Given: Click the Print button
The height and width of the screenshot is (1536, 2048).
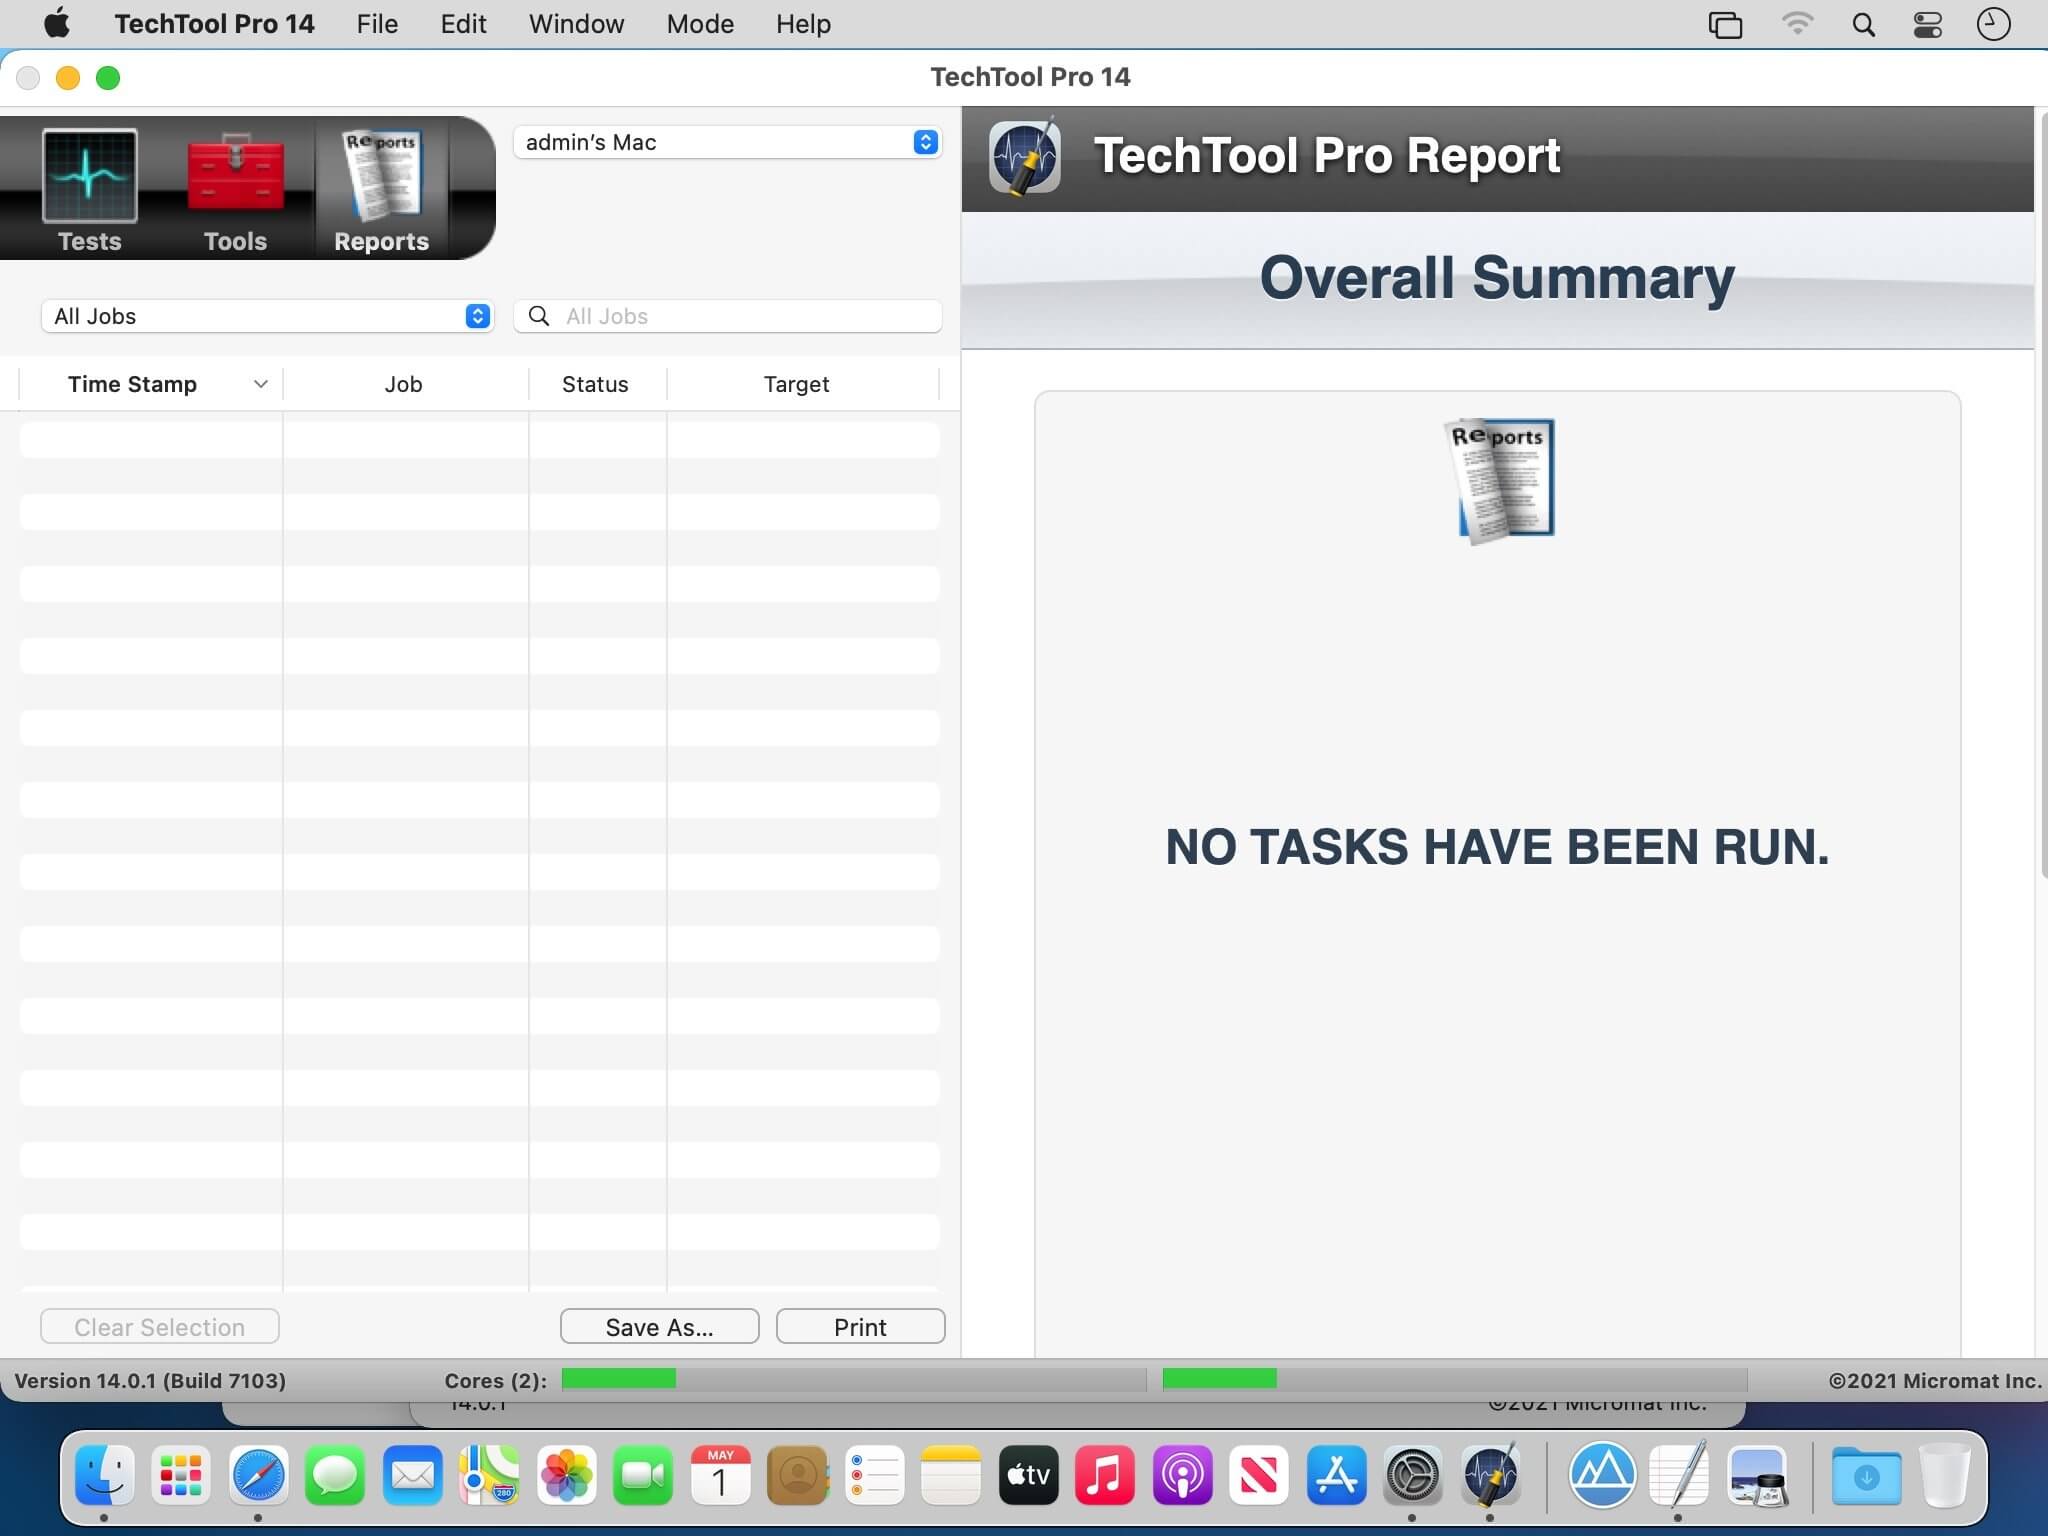Looking at the screenshot, I should [860, 1327].
